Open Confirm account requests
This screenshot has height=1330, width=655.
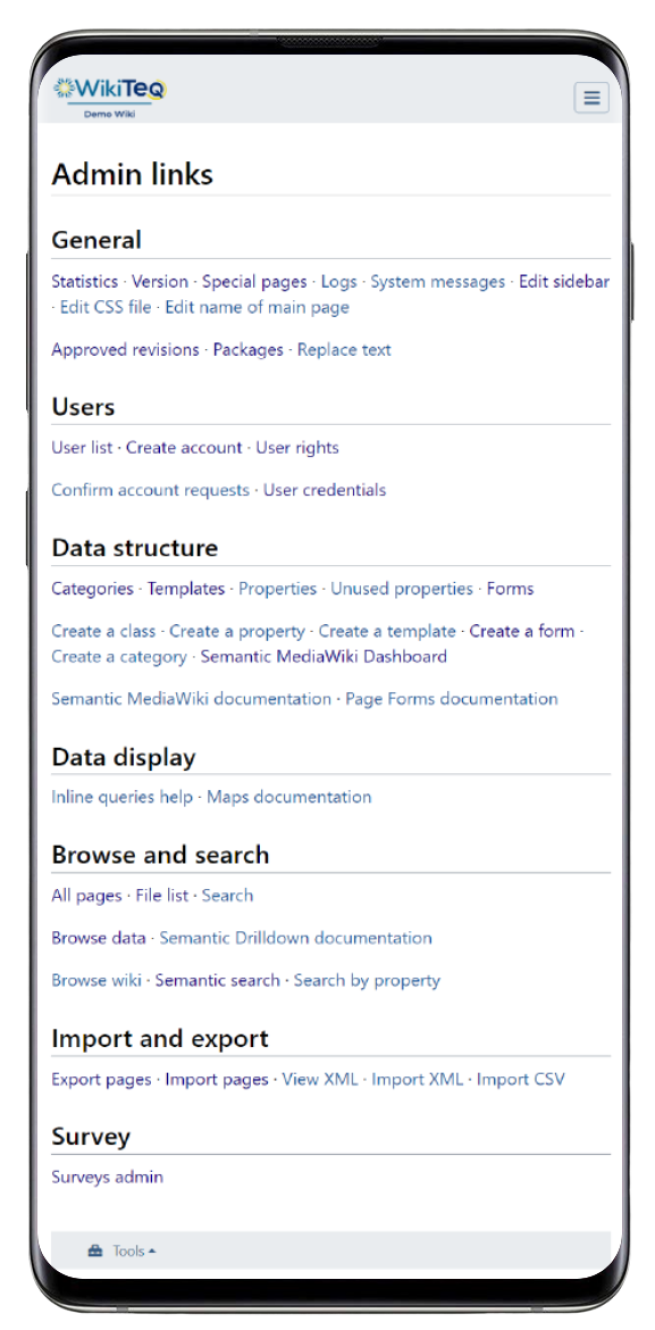tap(152, 490)
